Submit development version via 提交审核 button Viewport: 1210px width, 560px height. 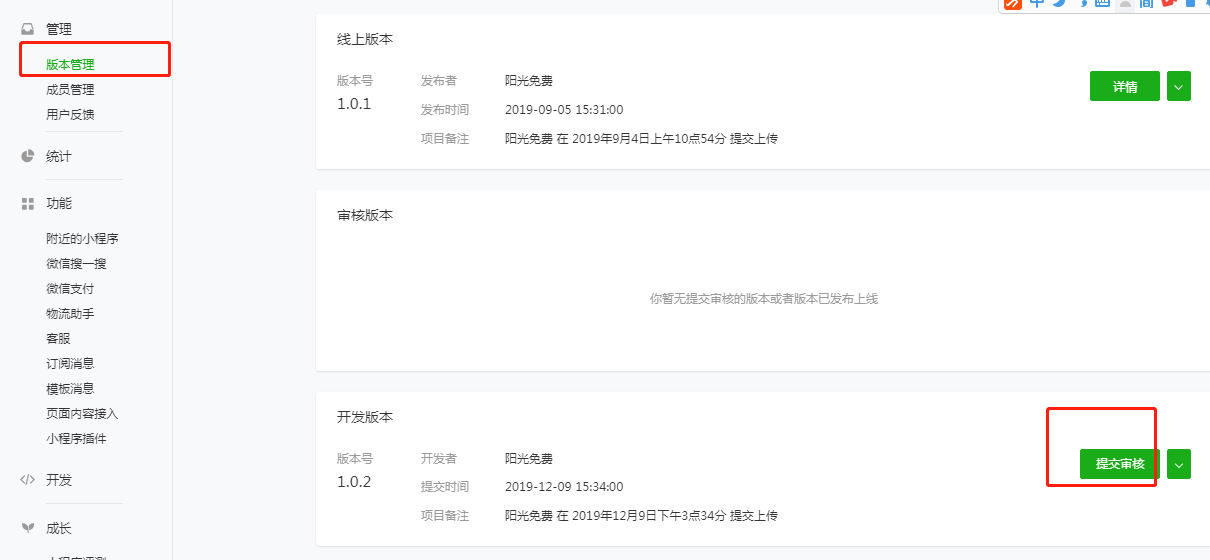[1119, 464]
